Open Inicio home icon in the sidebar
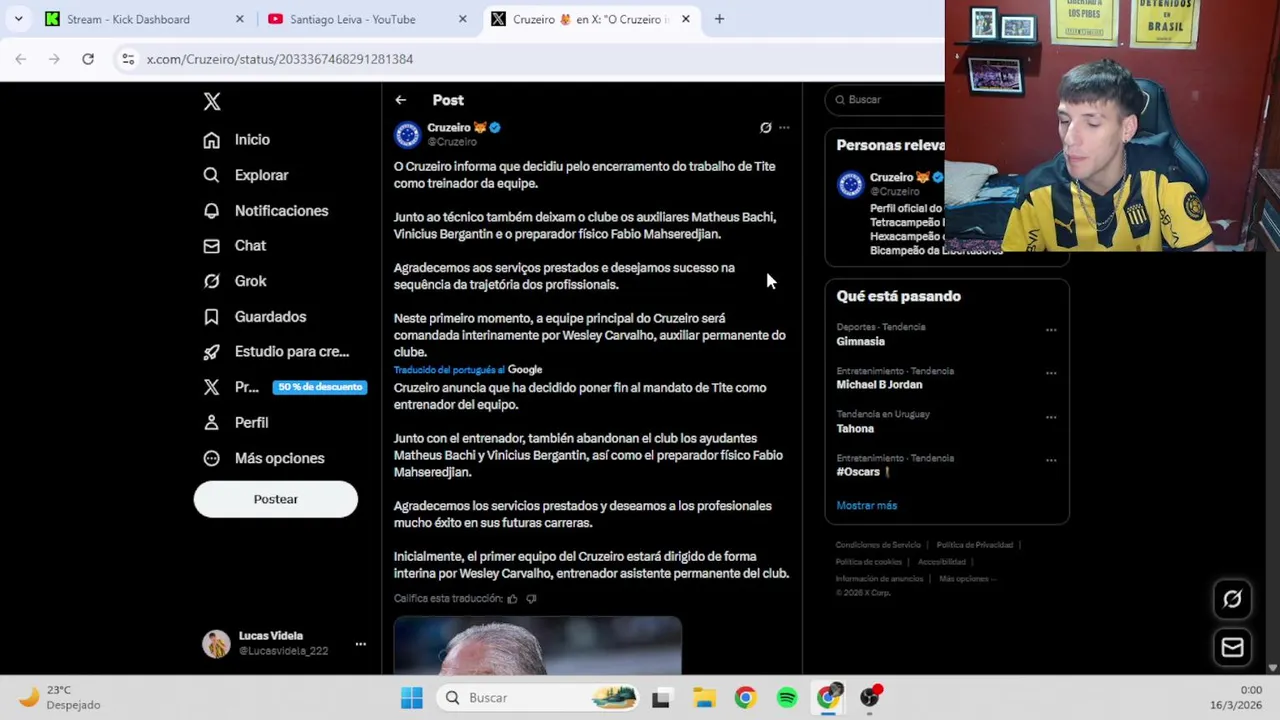This screenshot has width=1280, height=720. [x=211, y=140]
